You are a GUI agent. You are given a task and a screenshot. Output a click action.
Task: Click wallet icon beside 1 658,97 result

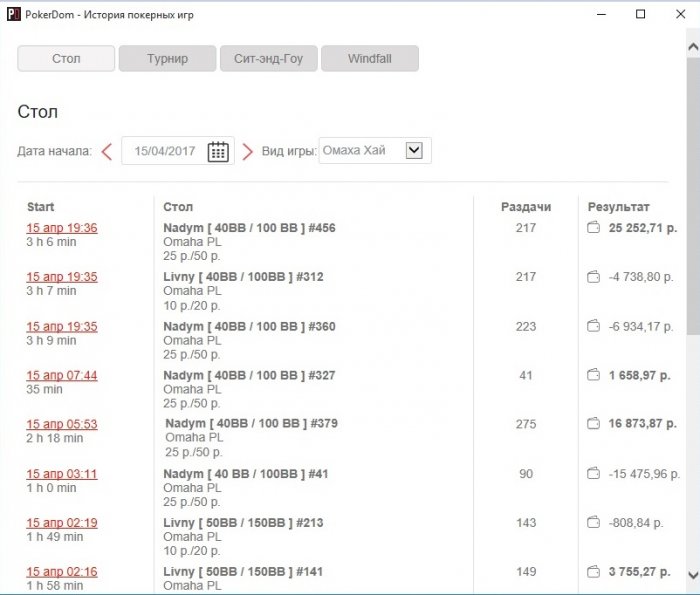point(594,375)
